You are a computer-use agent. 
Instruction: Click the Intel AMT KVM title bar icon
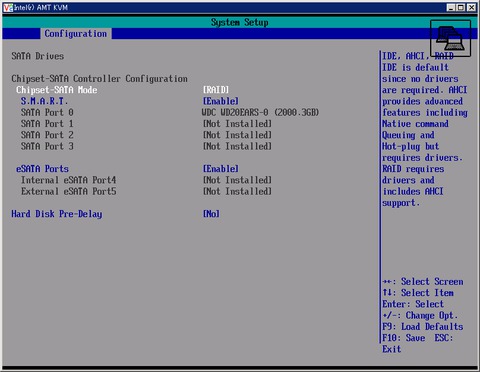coord(8,7)
